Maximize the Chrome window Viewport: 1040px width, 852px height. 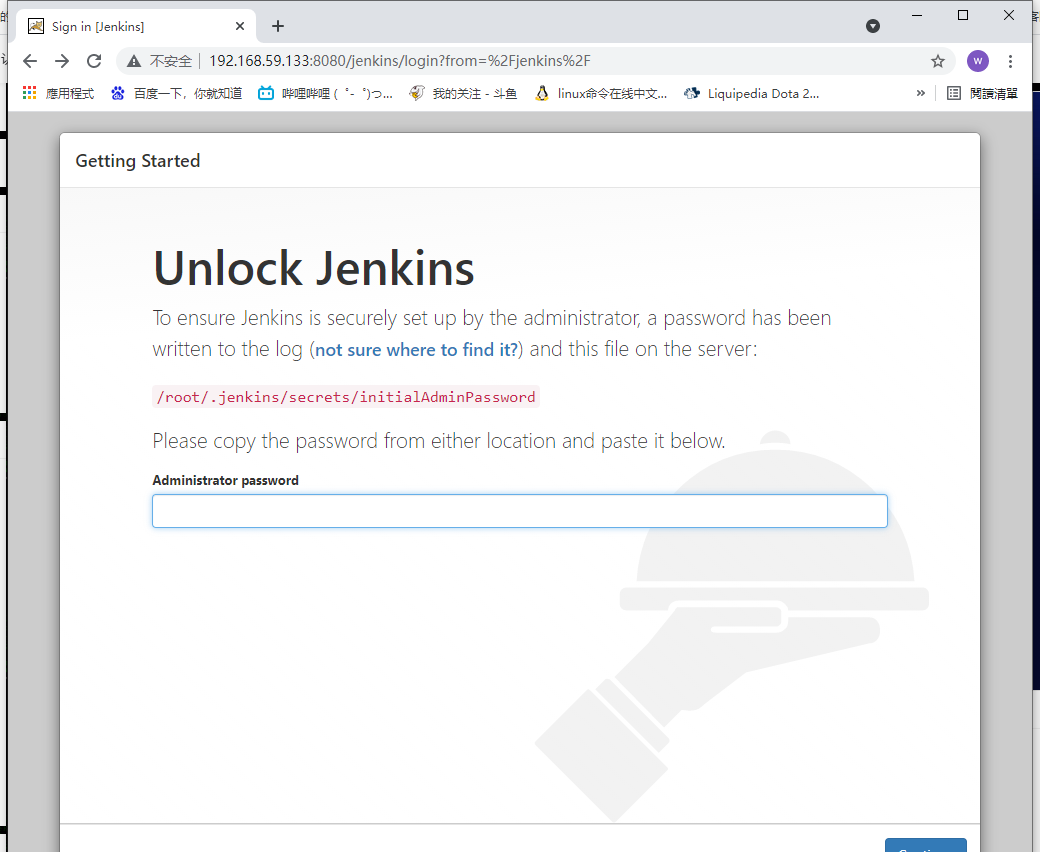pyautogui.click(x=963, y=15)
